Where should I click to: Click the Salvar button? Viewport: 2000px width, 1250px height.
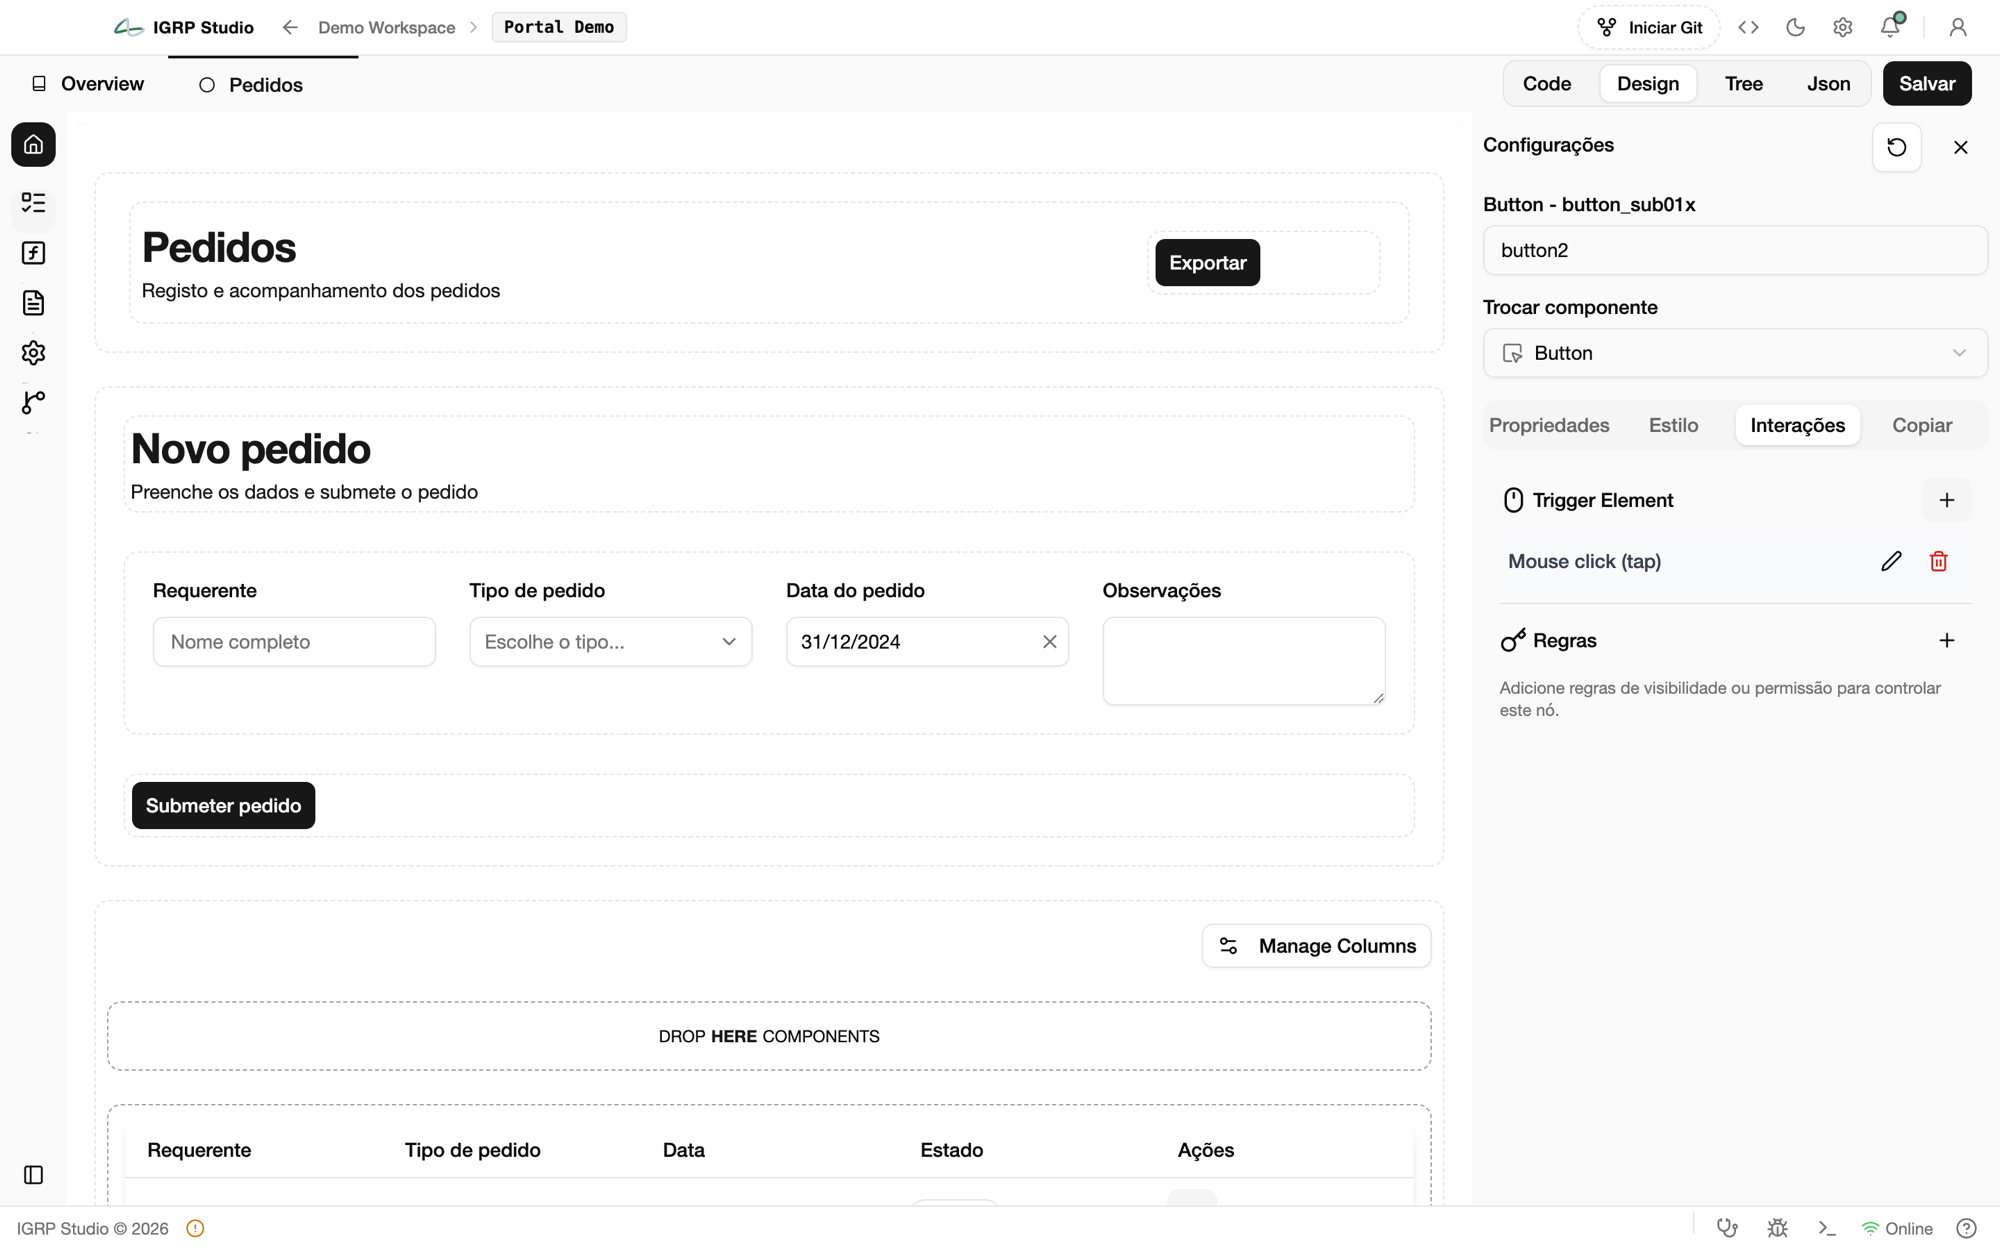point(1927,84)
